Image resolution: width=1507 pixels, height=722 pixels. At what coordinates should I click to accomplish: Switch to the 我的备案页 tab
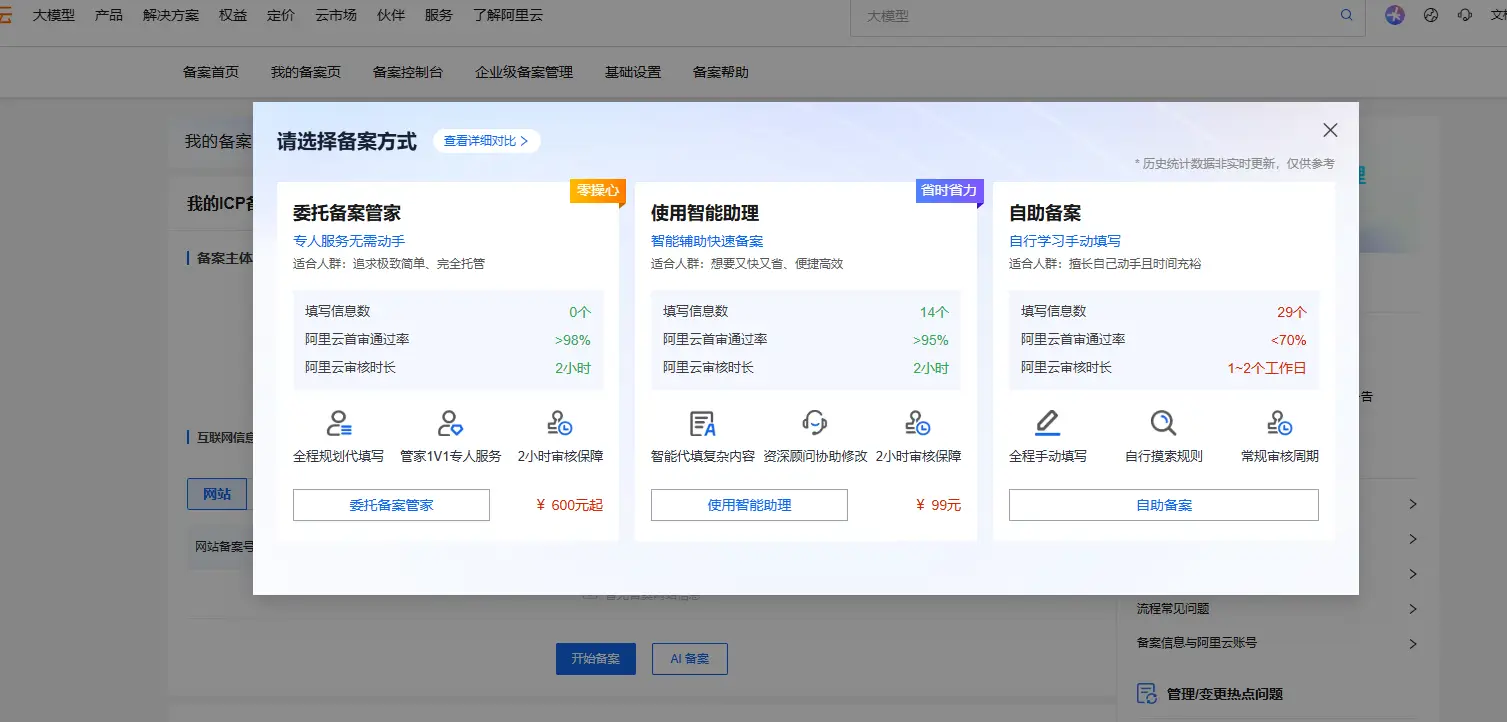coord(306,72)
